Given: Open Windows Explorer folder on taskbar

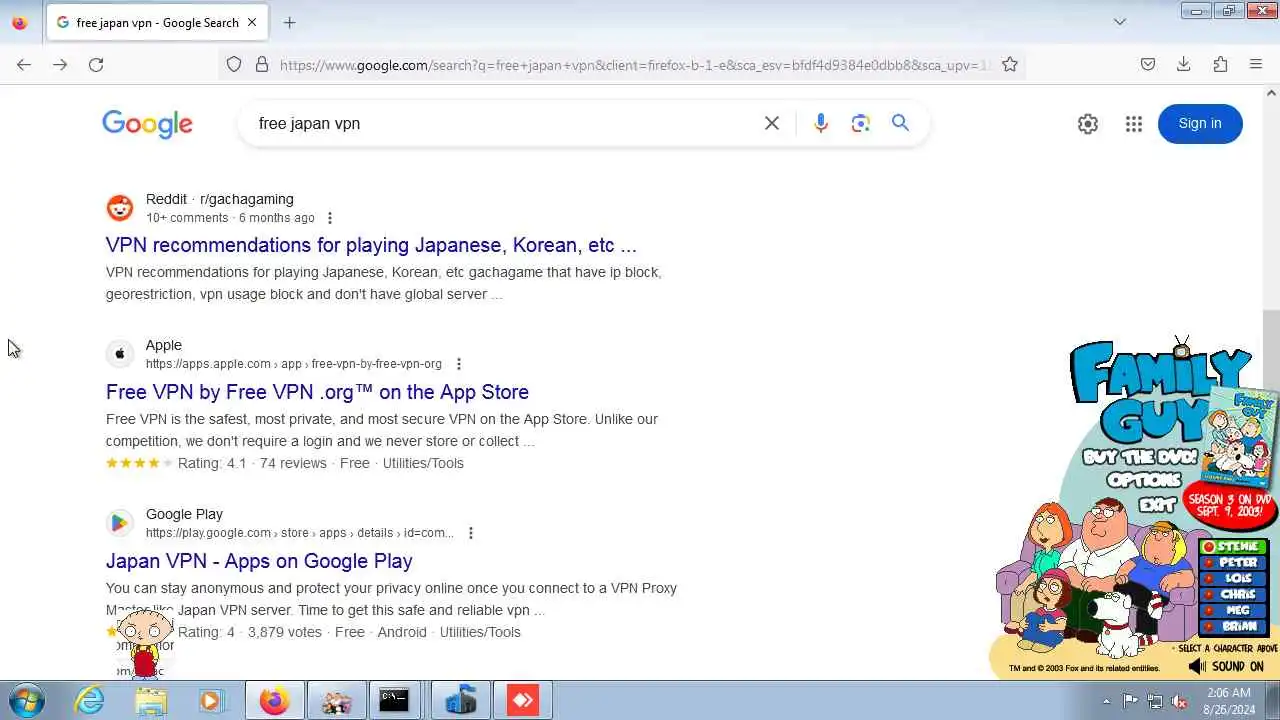Looking at the screenshot, I should click(x=150, y=701).
